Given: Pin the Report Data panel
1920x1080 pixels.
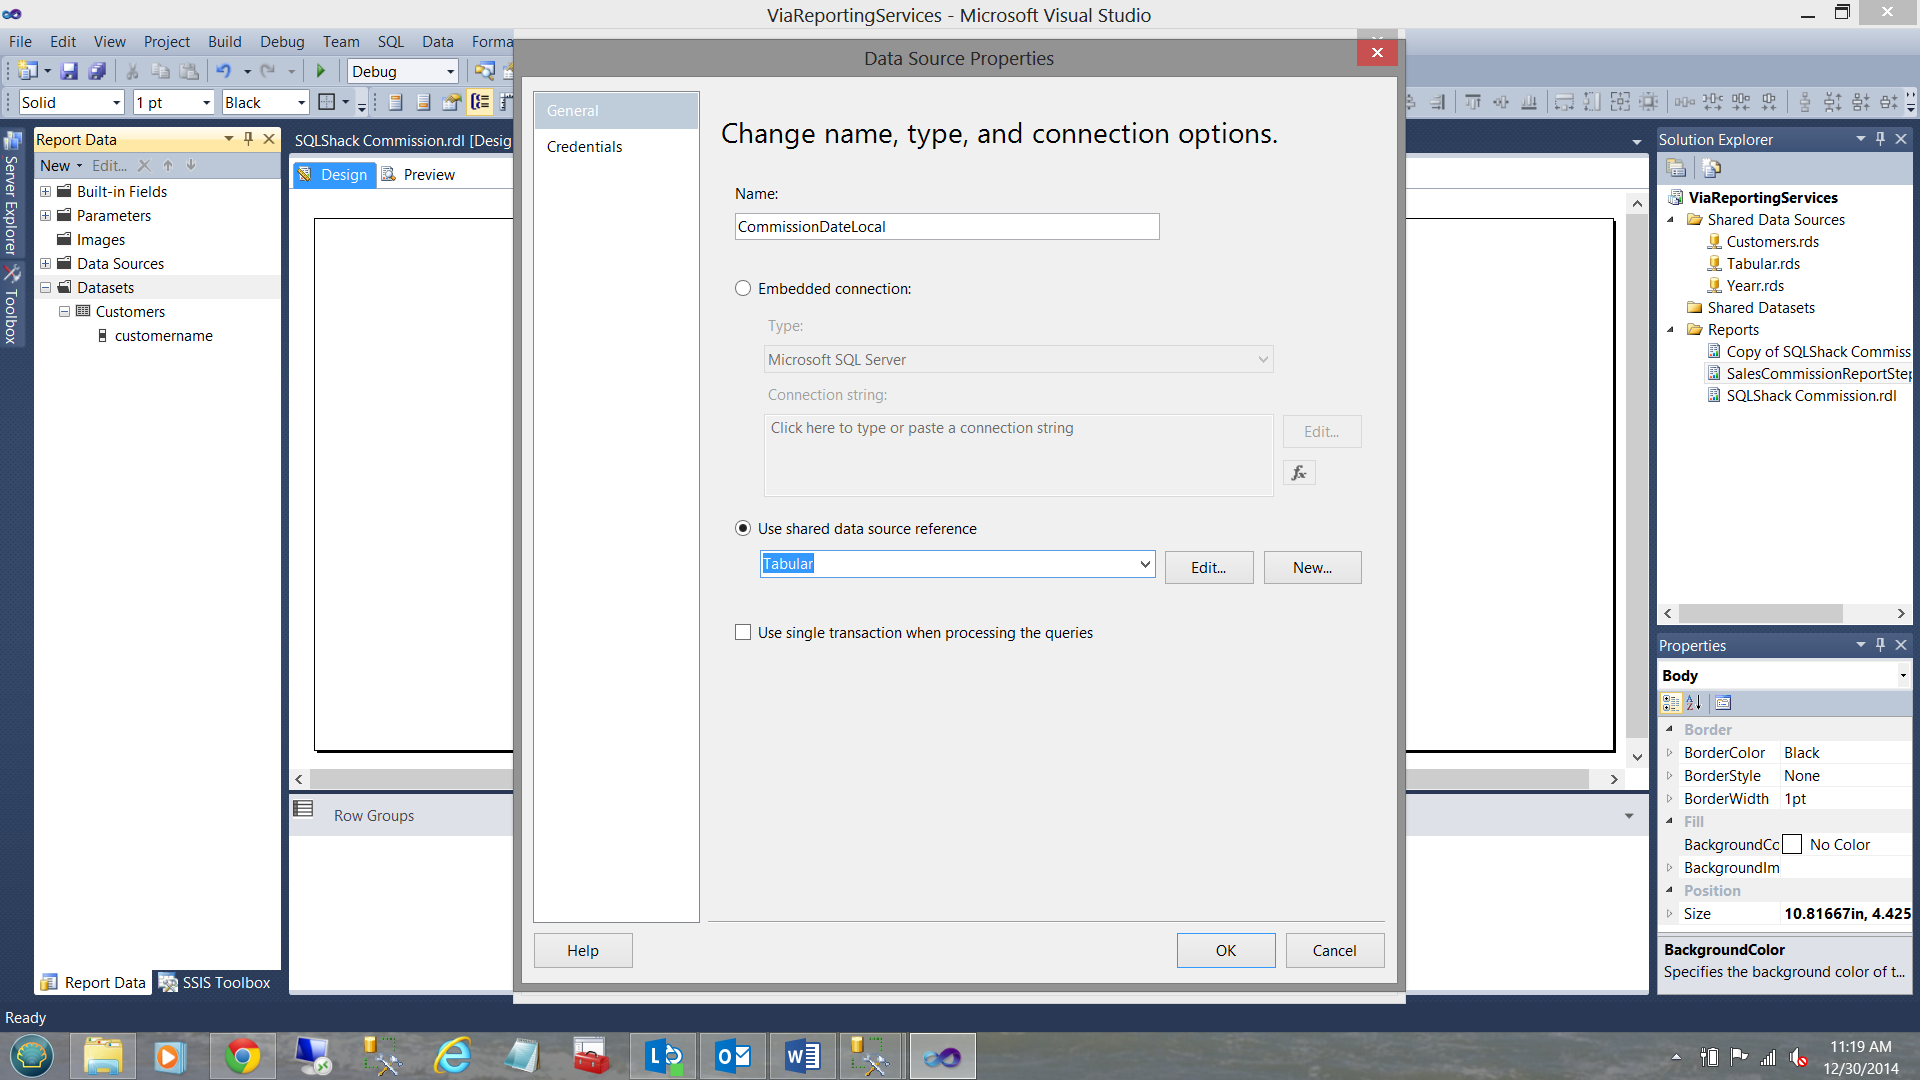Looking at the screenshot, I should click(249, 139).
